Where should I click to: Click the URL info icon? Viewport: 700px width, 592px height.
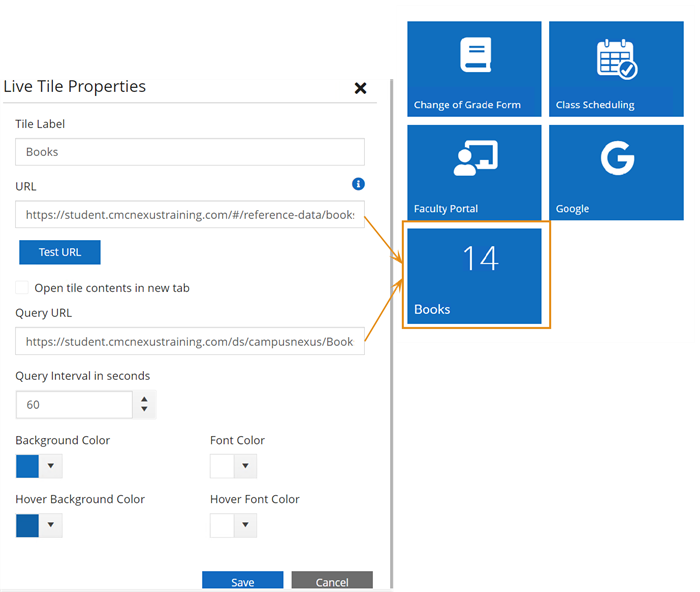(358, 184)
